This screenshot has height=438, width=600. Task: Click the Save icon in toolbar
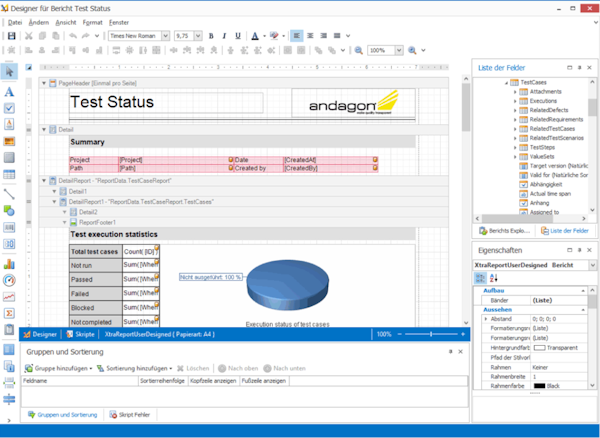tap(11, 35)
